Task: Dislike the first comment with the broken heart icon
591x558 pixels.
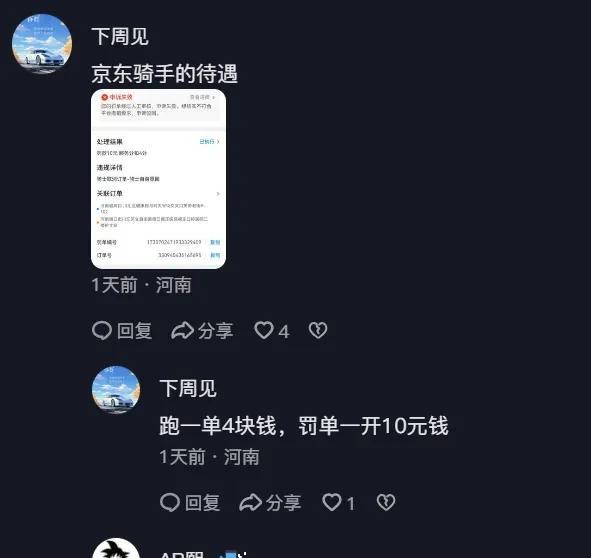Action: pos(318,330)
